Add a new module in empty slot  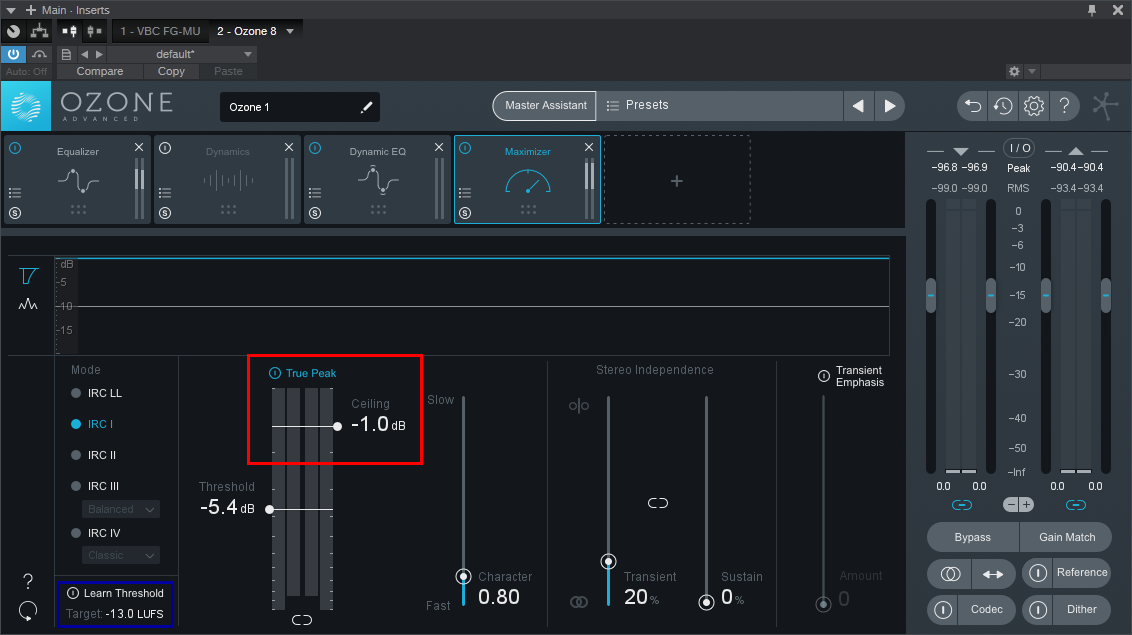tap(676, 180)
